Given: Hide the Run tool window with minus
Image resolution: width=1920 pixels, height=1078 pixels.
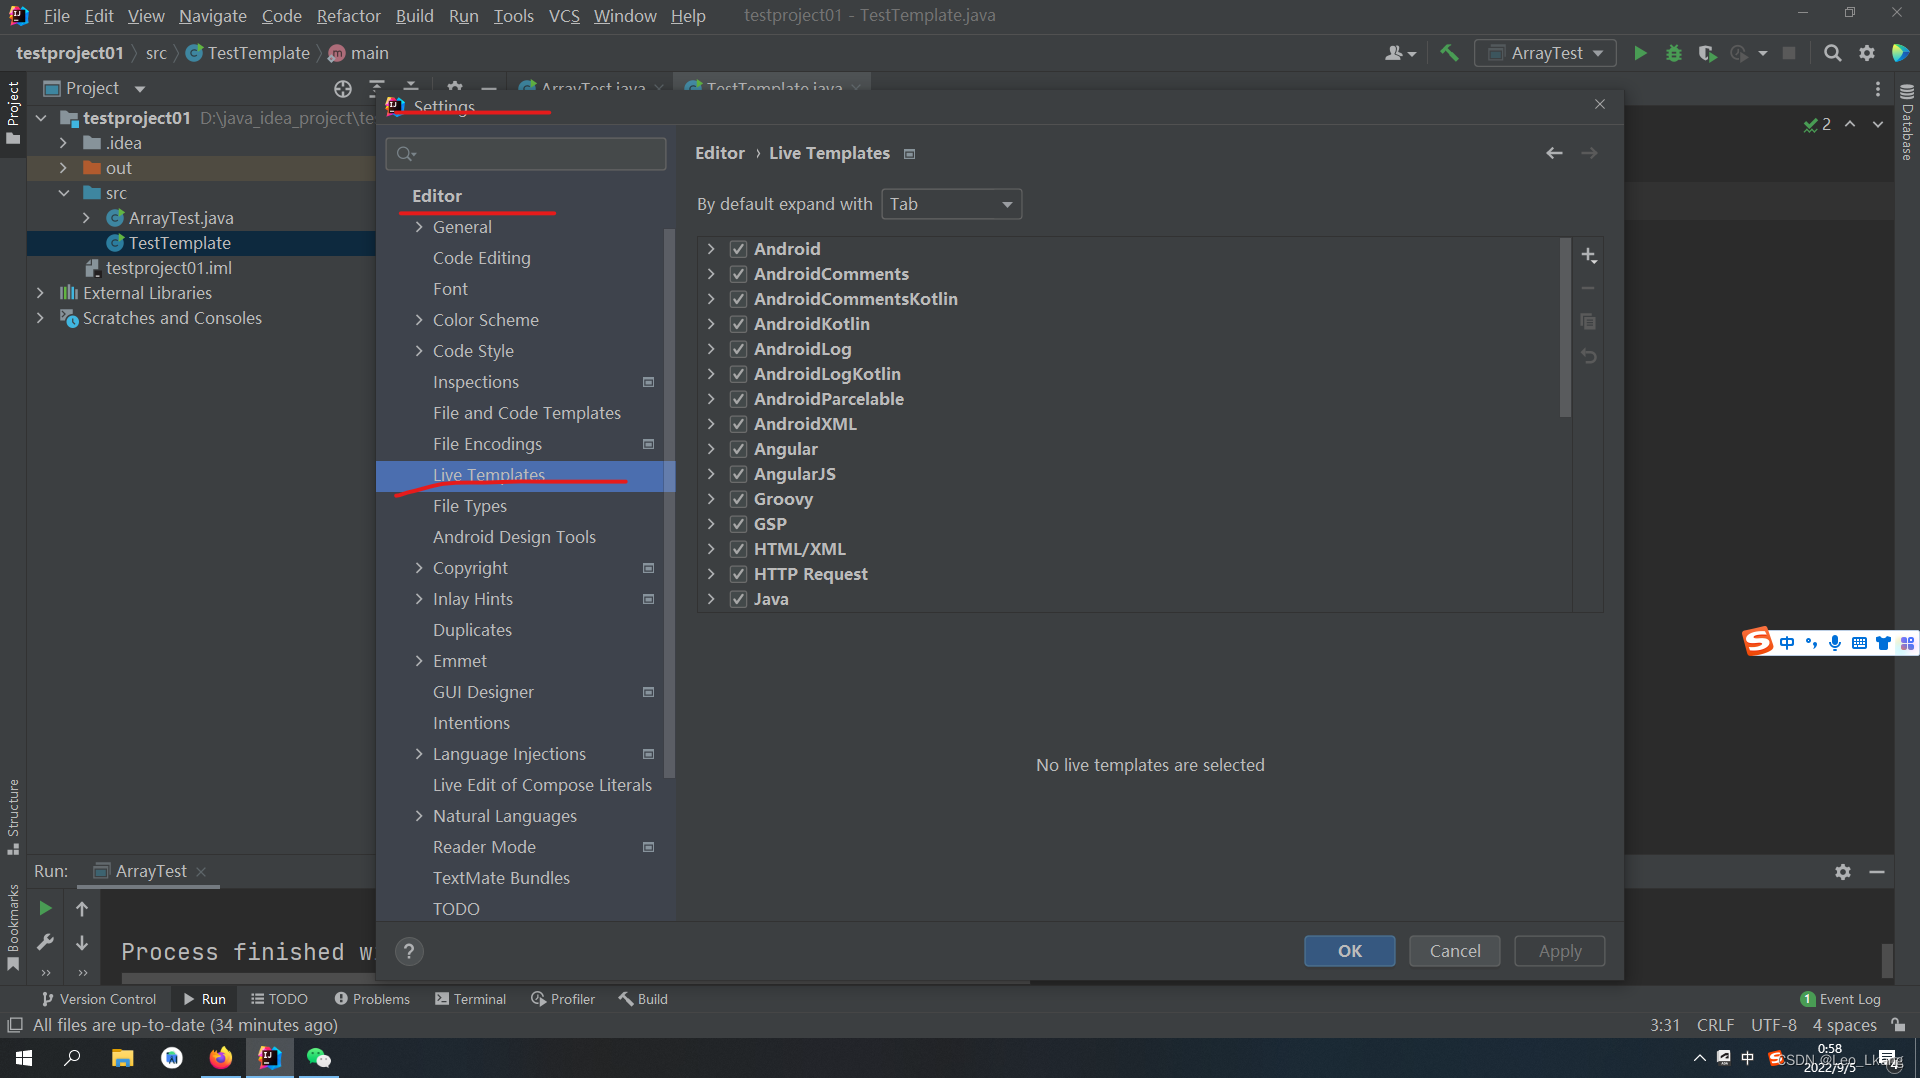Looking at the screenshot, I should point(1877,872).
